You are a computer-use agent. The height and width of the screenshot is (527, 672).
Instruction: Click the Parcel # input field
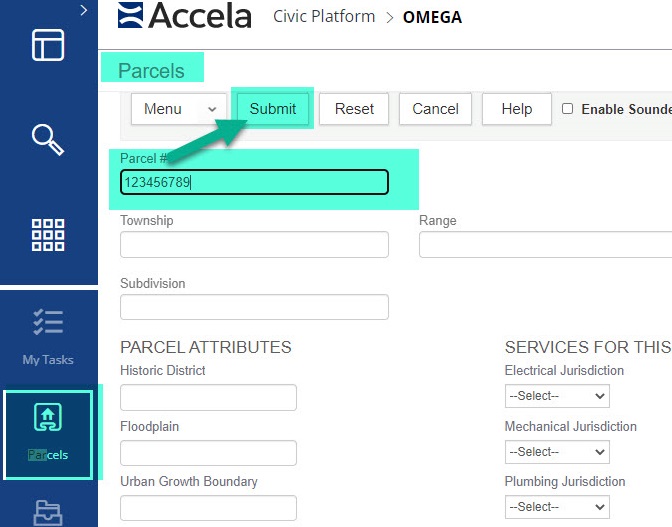[254, 182]
